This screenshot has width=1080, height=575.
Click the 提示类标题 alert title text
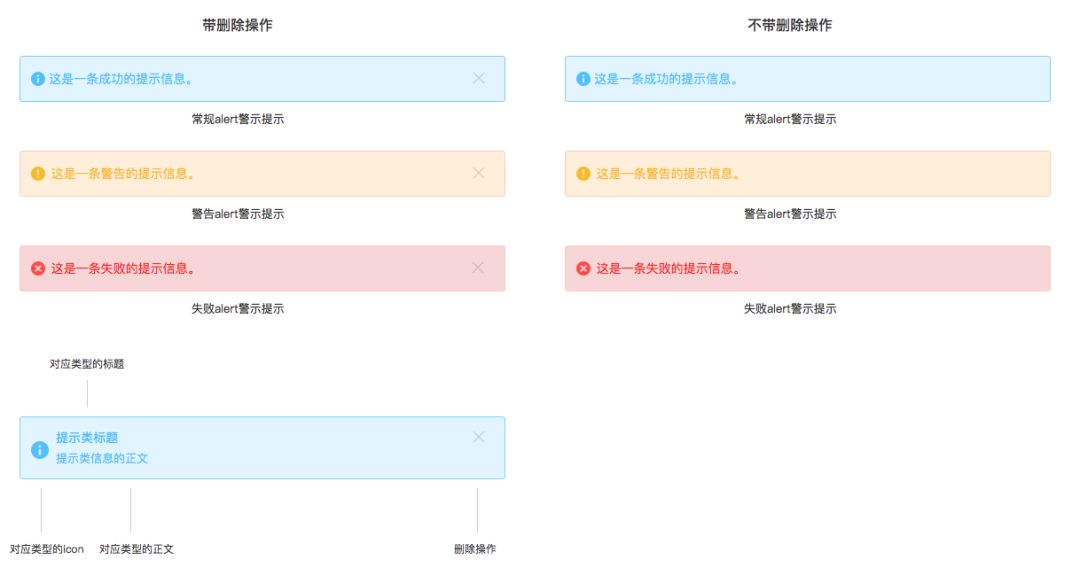[87, 438]
